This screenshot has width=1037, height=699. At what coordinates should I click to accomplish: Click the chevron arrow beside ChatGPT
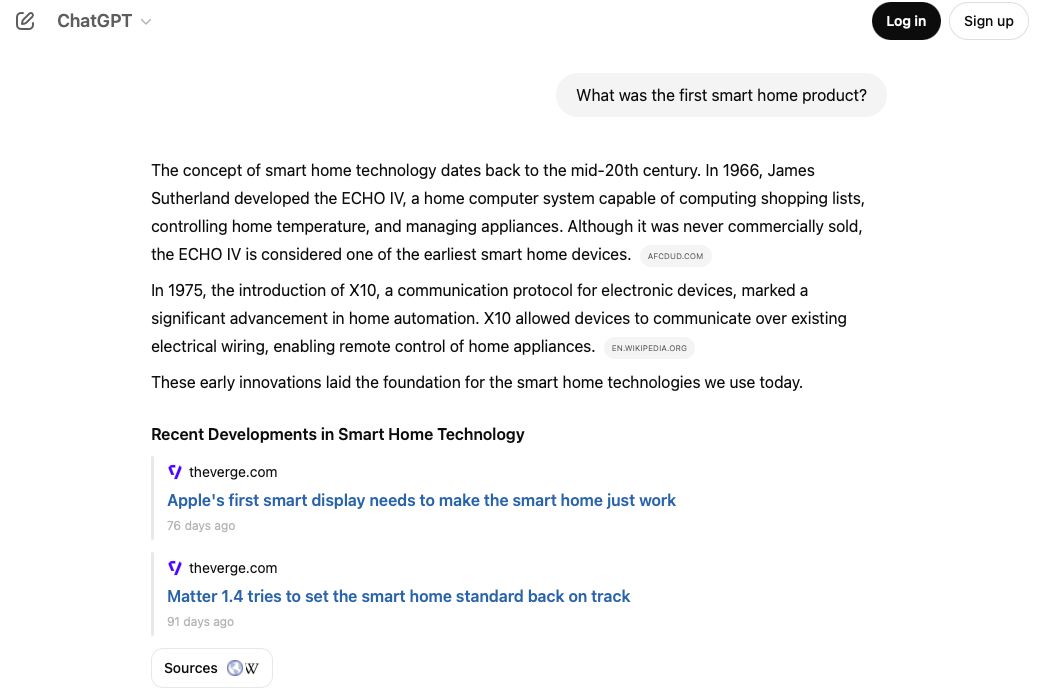pyautogui.click(x=146, y=22)
